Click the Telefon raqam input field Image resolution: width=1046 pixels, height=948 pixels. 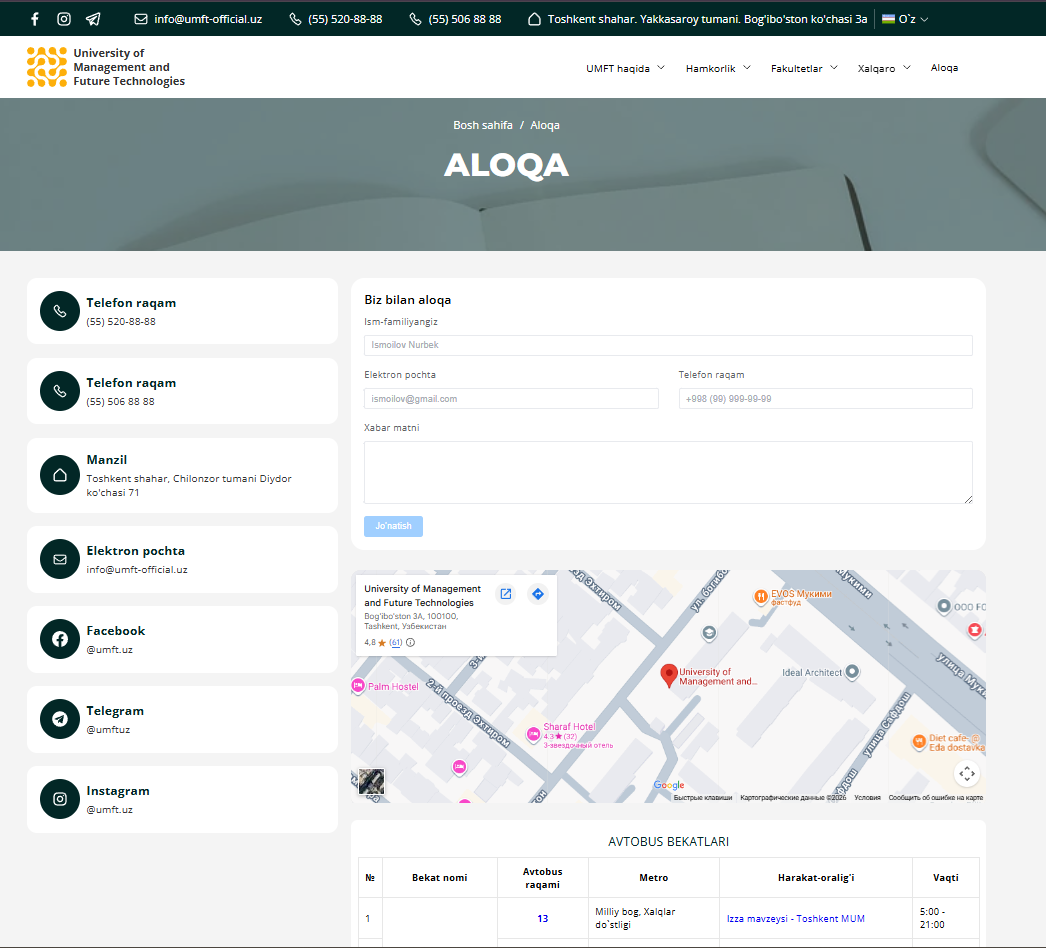[x=825, y=399]
